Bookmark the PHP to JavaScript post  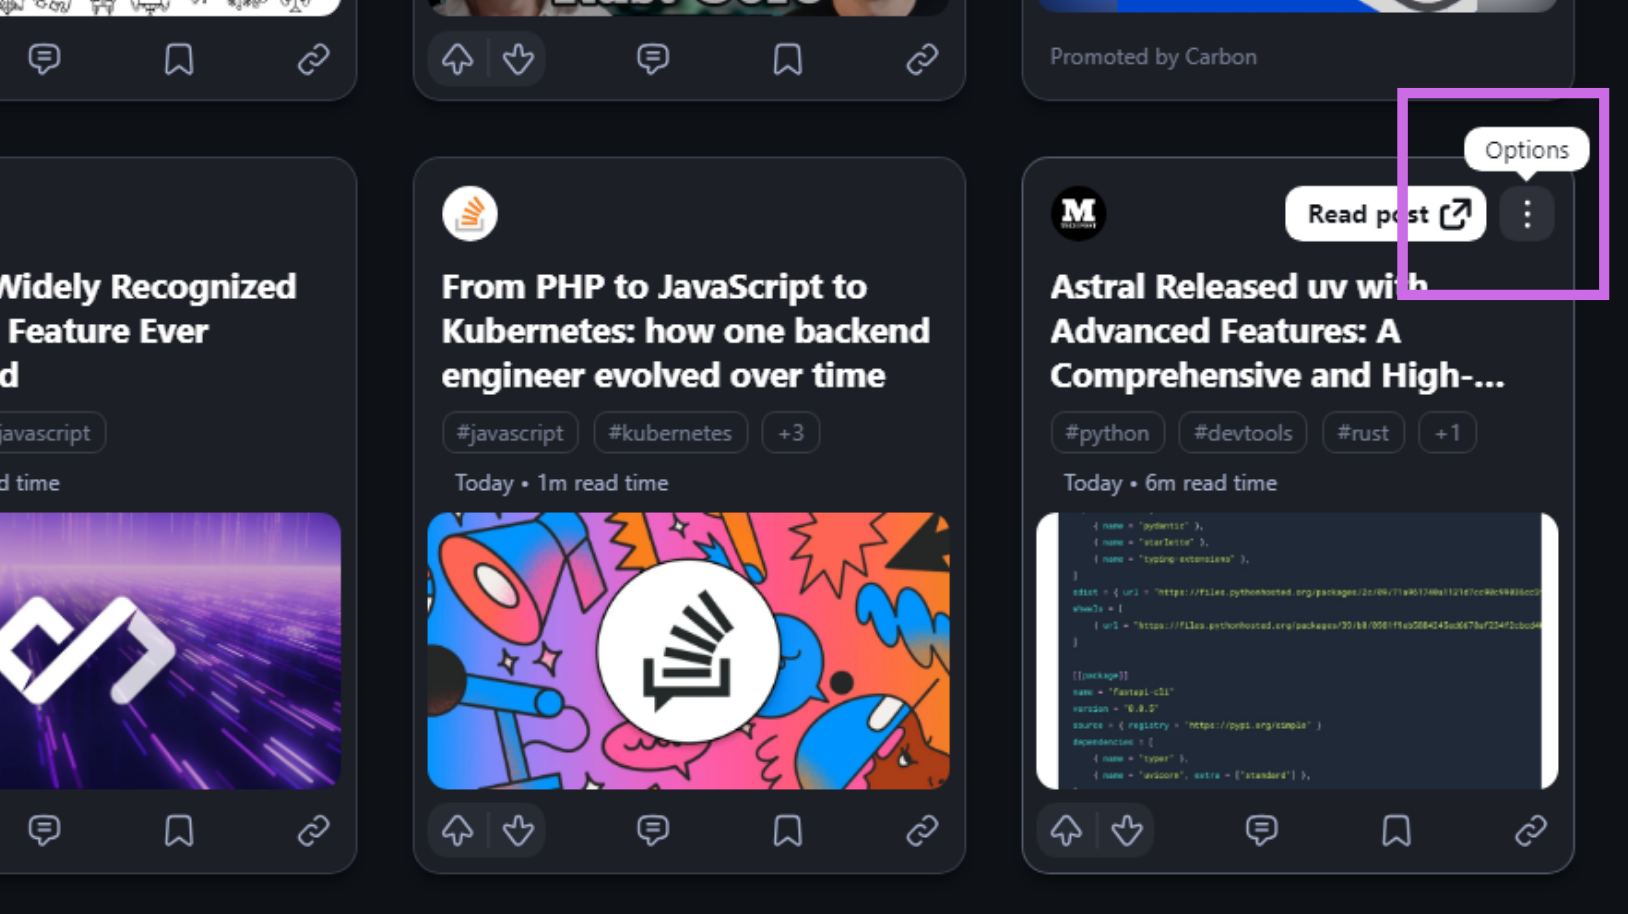pos(788,830)
